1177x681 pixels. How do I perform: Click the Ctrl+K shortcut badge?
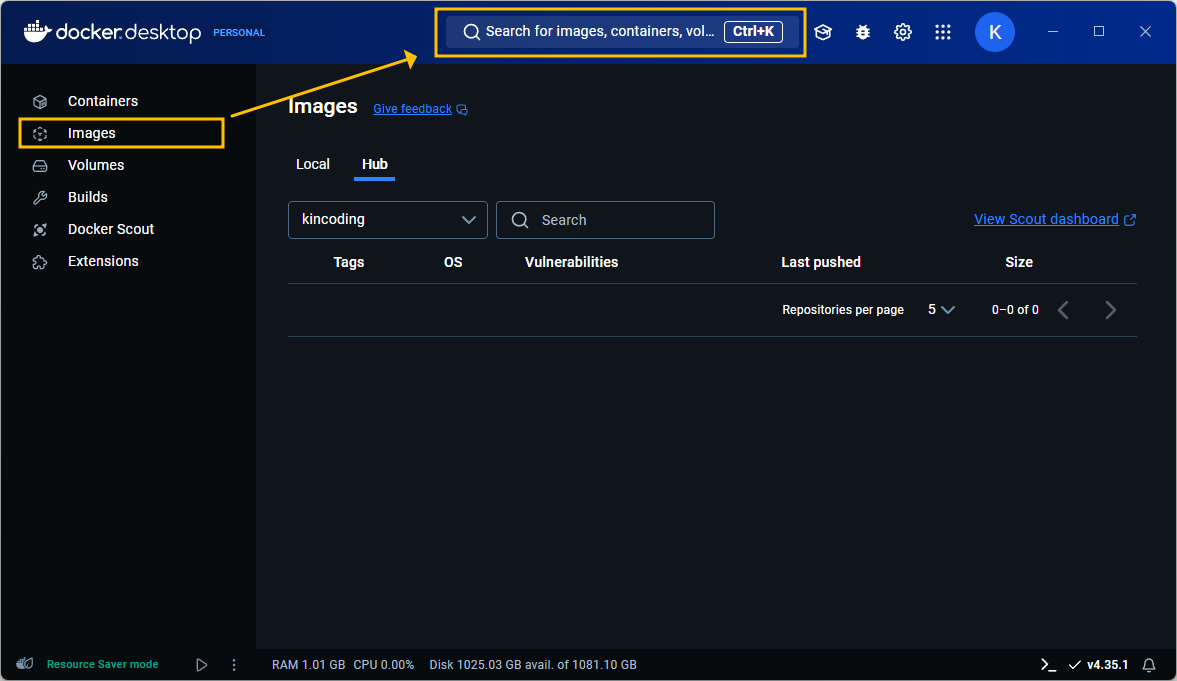point(753,32)
